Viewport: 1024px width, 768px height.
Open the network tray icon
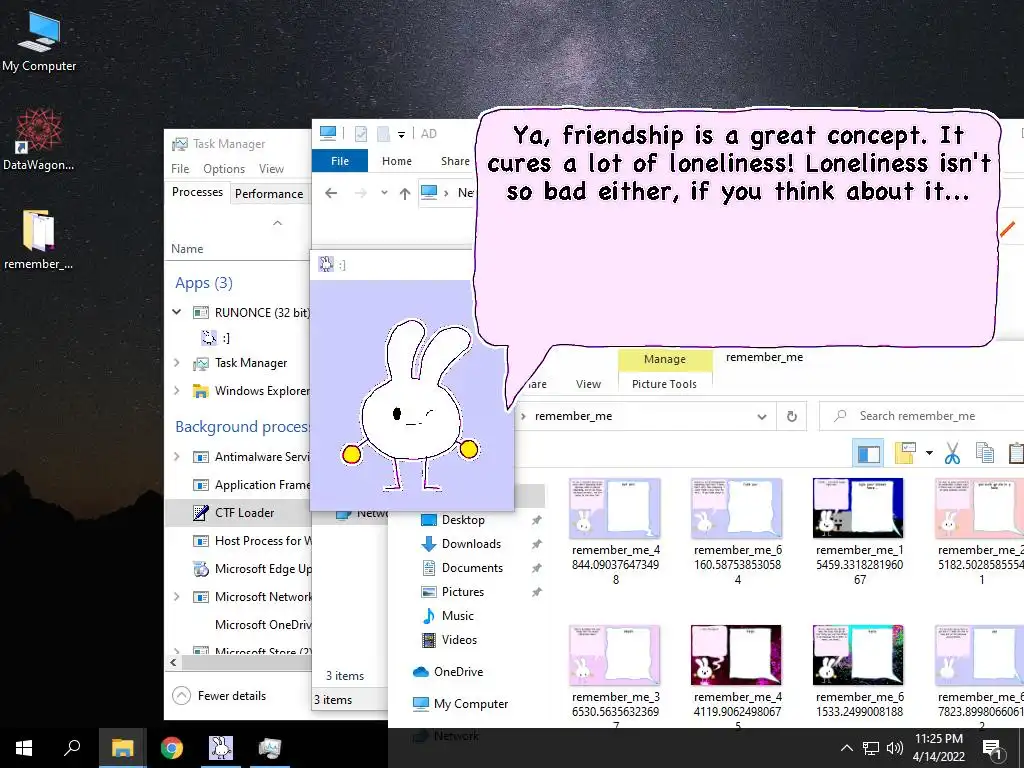coord(871,748)
